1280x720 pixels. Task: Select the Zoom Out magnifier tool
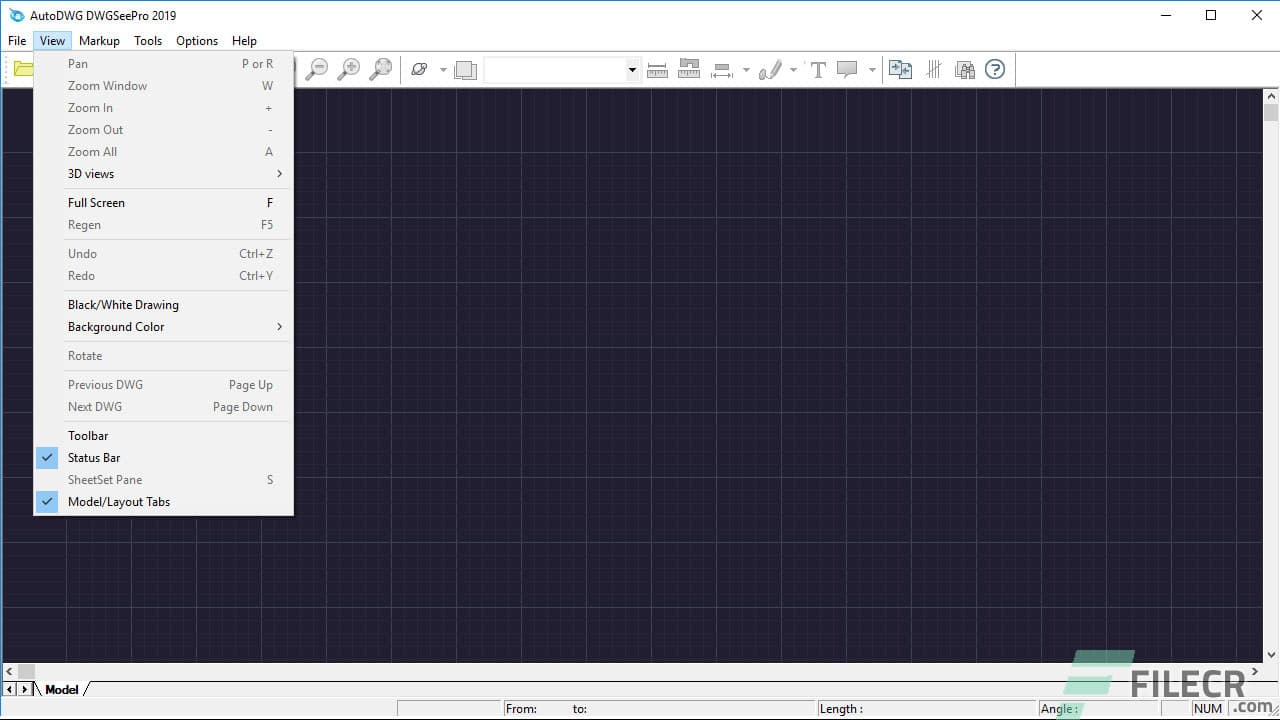[x=317, y=69]
